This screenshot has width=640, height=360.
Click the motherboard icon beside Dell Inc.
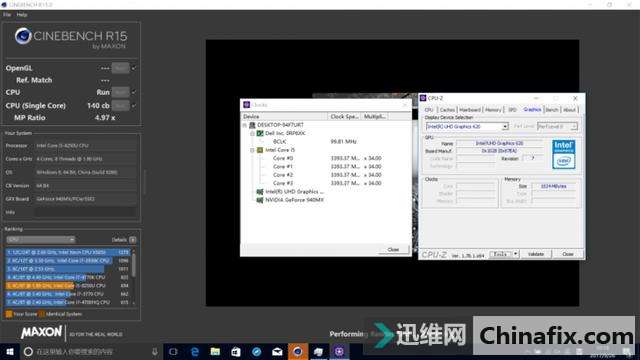pyautogui.click(x=260, y=133)
